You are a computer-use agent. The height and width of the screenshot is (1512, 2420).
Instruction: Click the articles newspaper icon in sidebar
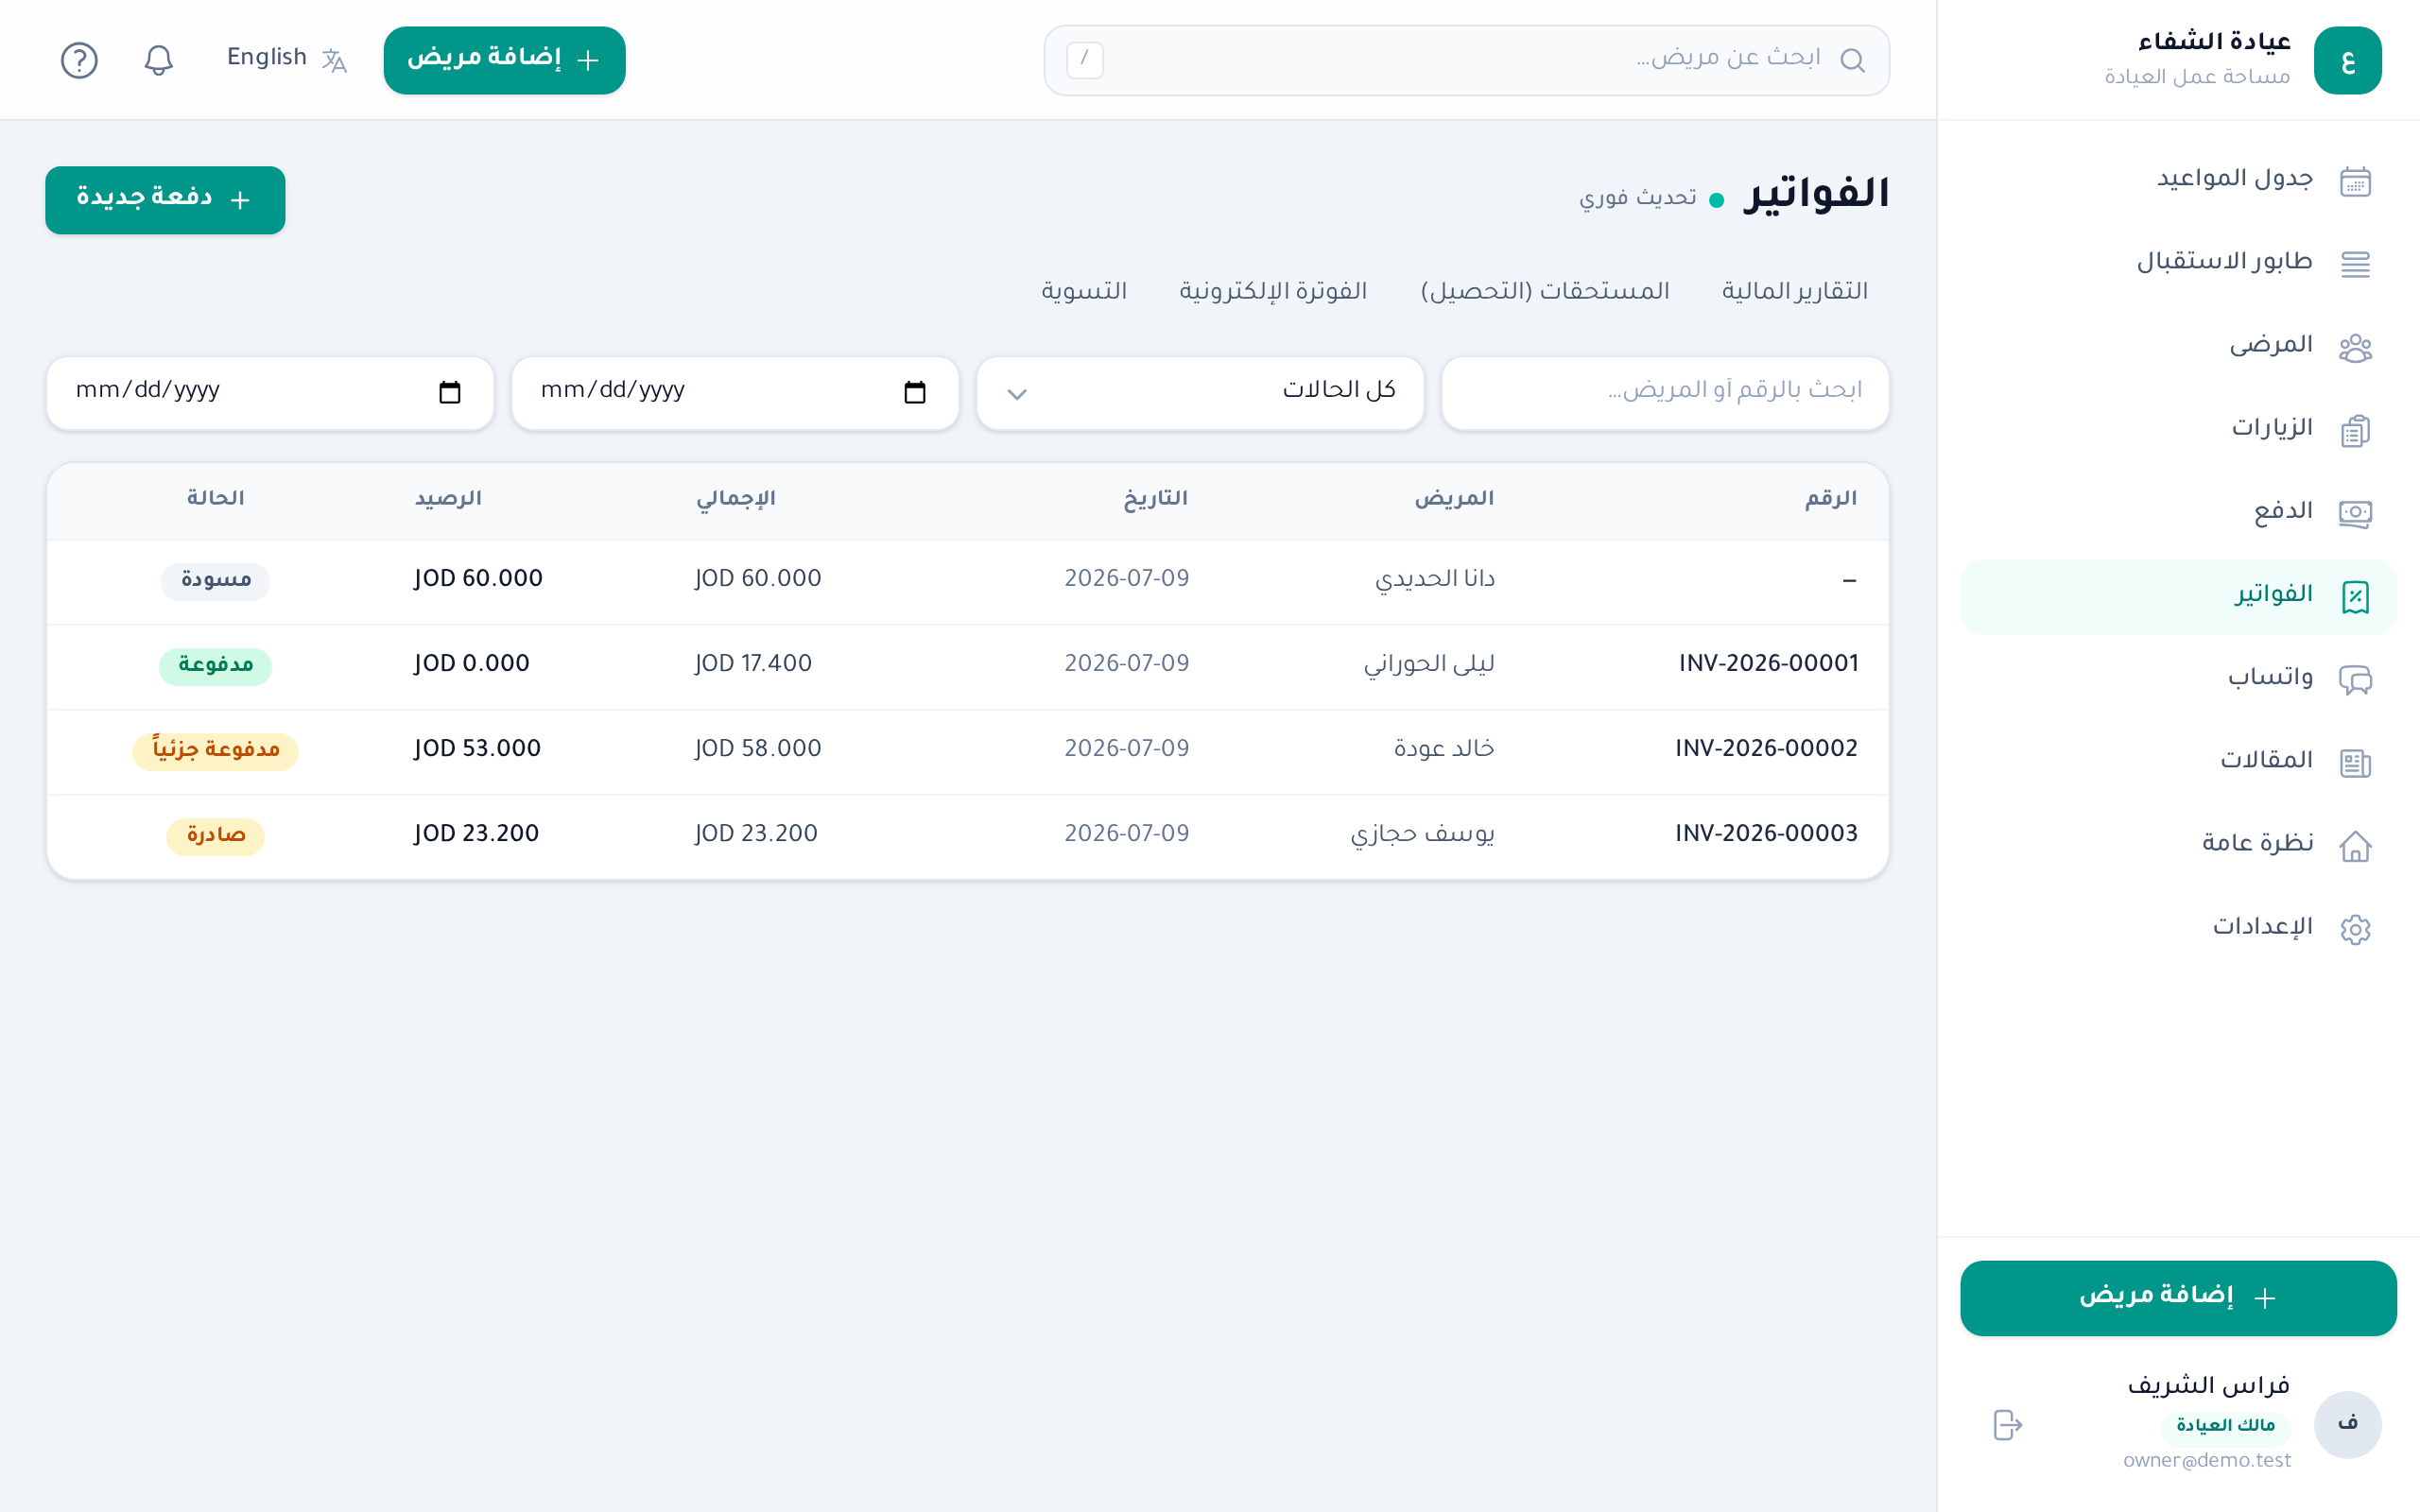coord(2355,763)
